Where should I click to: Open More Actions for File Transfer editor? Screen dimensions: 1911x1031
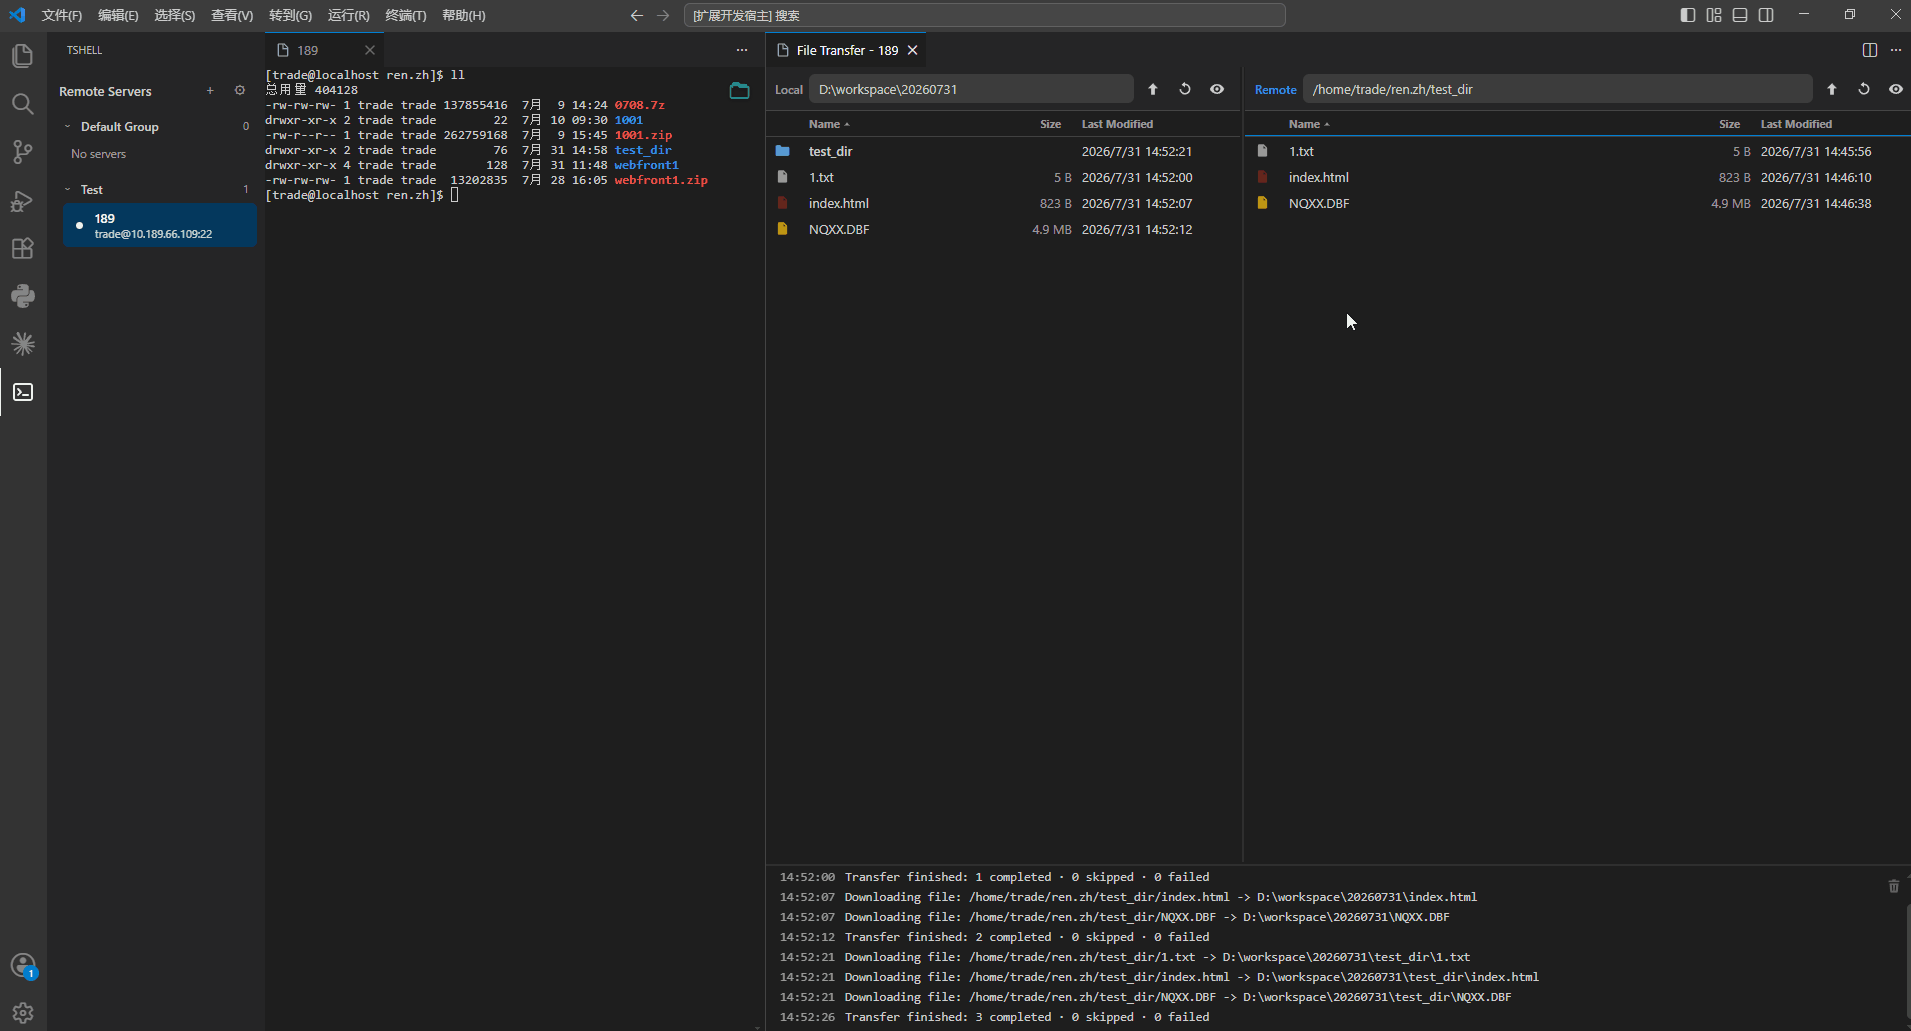tap(1896, 50)
